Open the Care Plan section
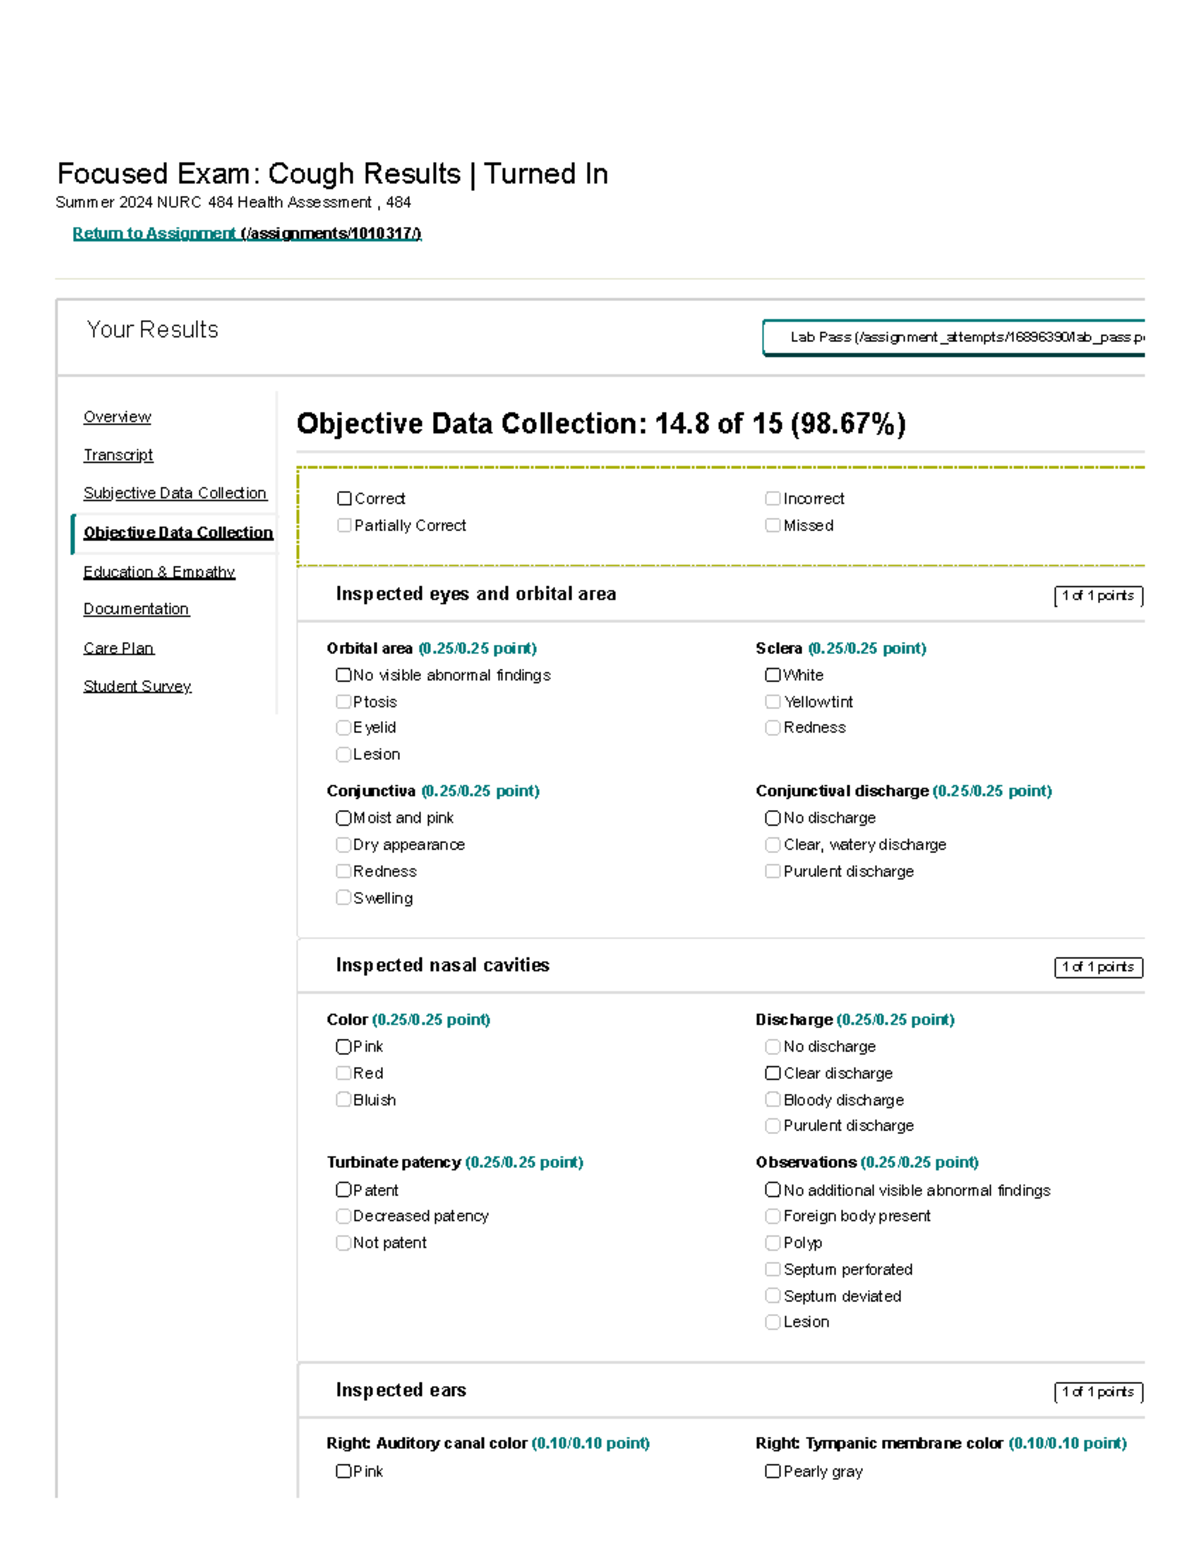 point(118,648)
